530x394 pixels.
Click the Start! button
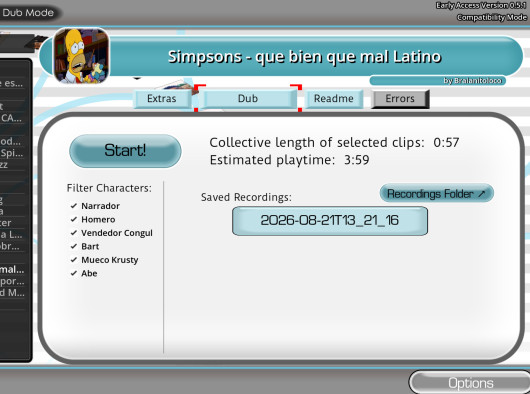[125, 151]
